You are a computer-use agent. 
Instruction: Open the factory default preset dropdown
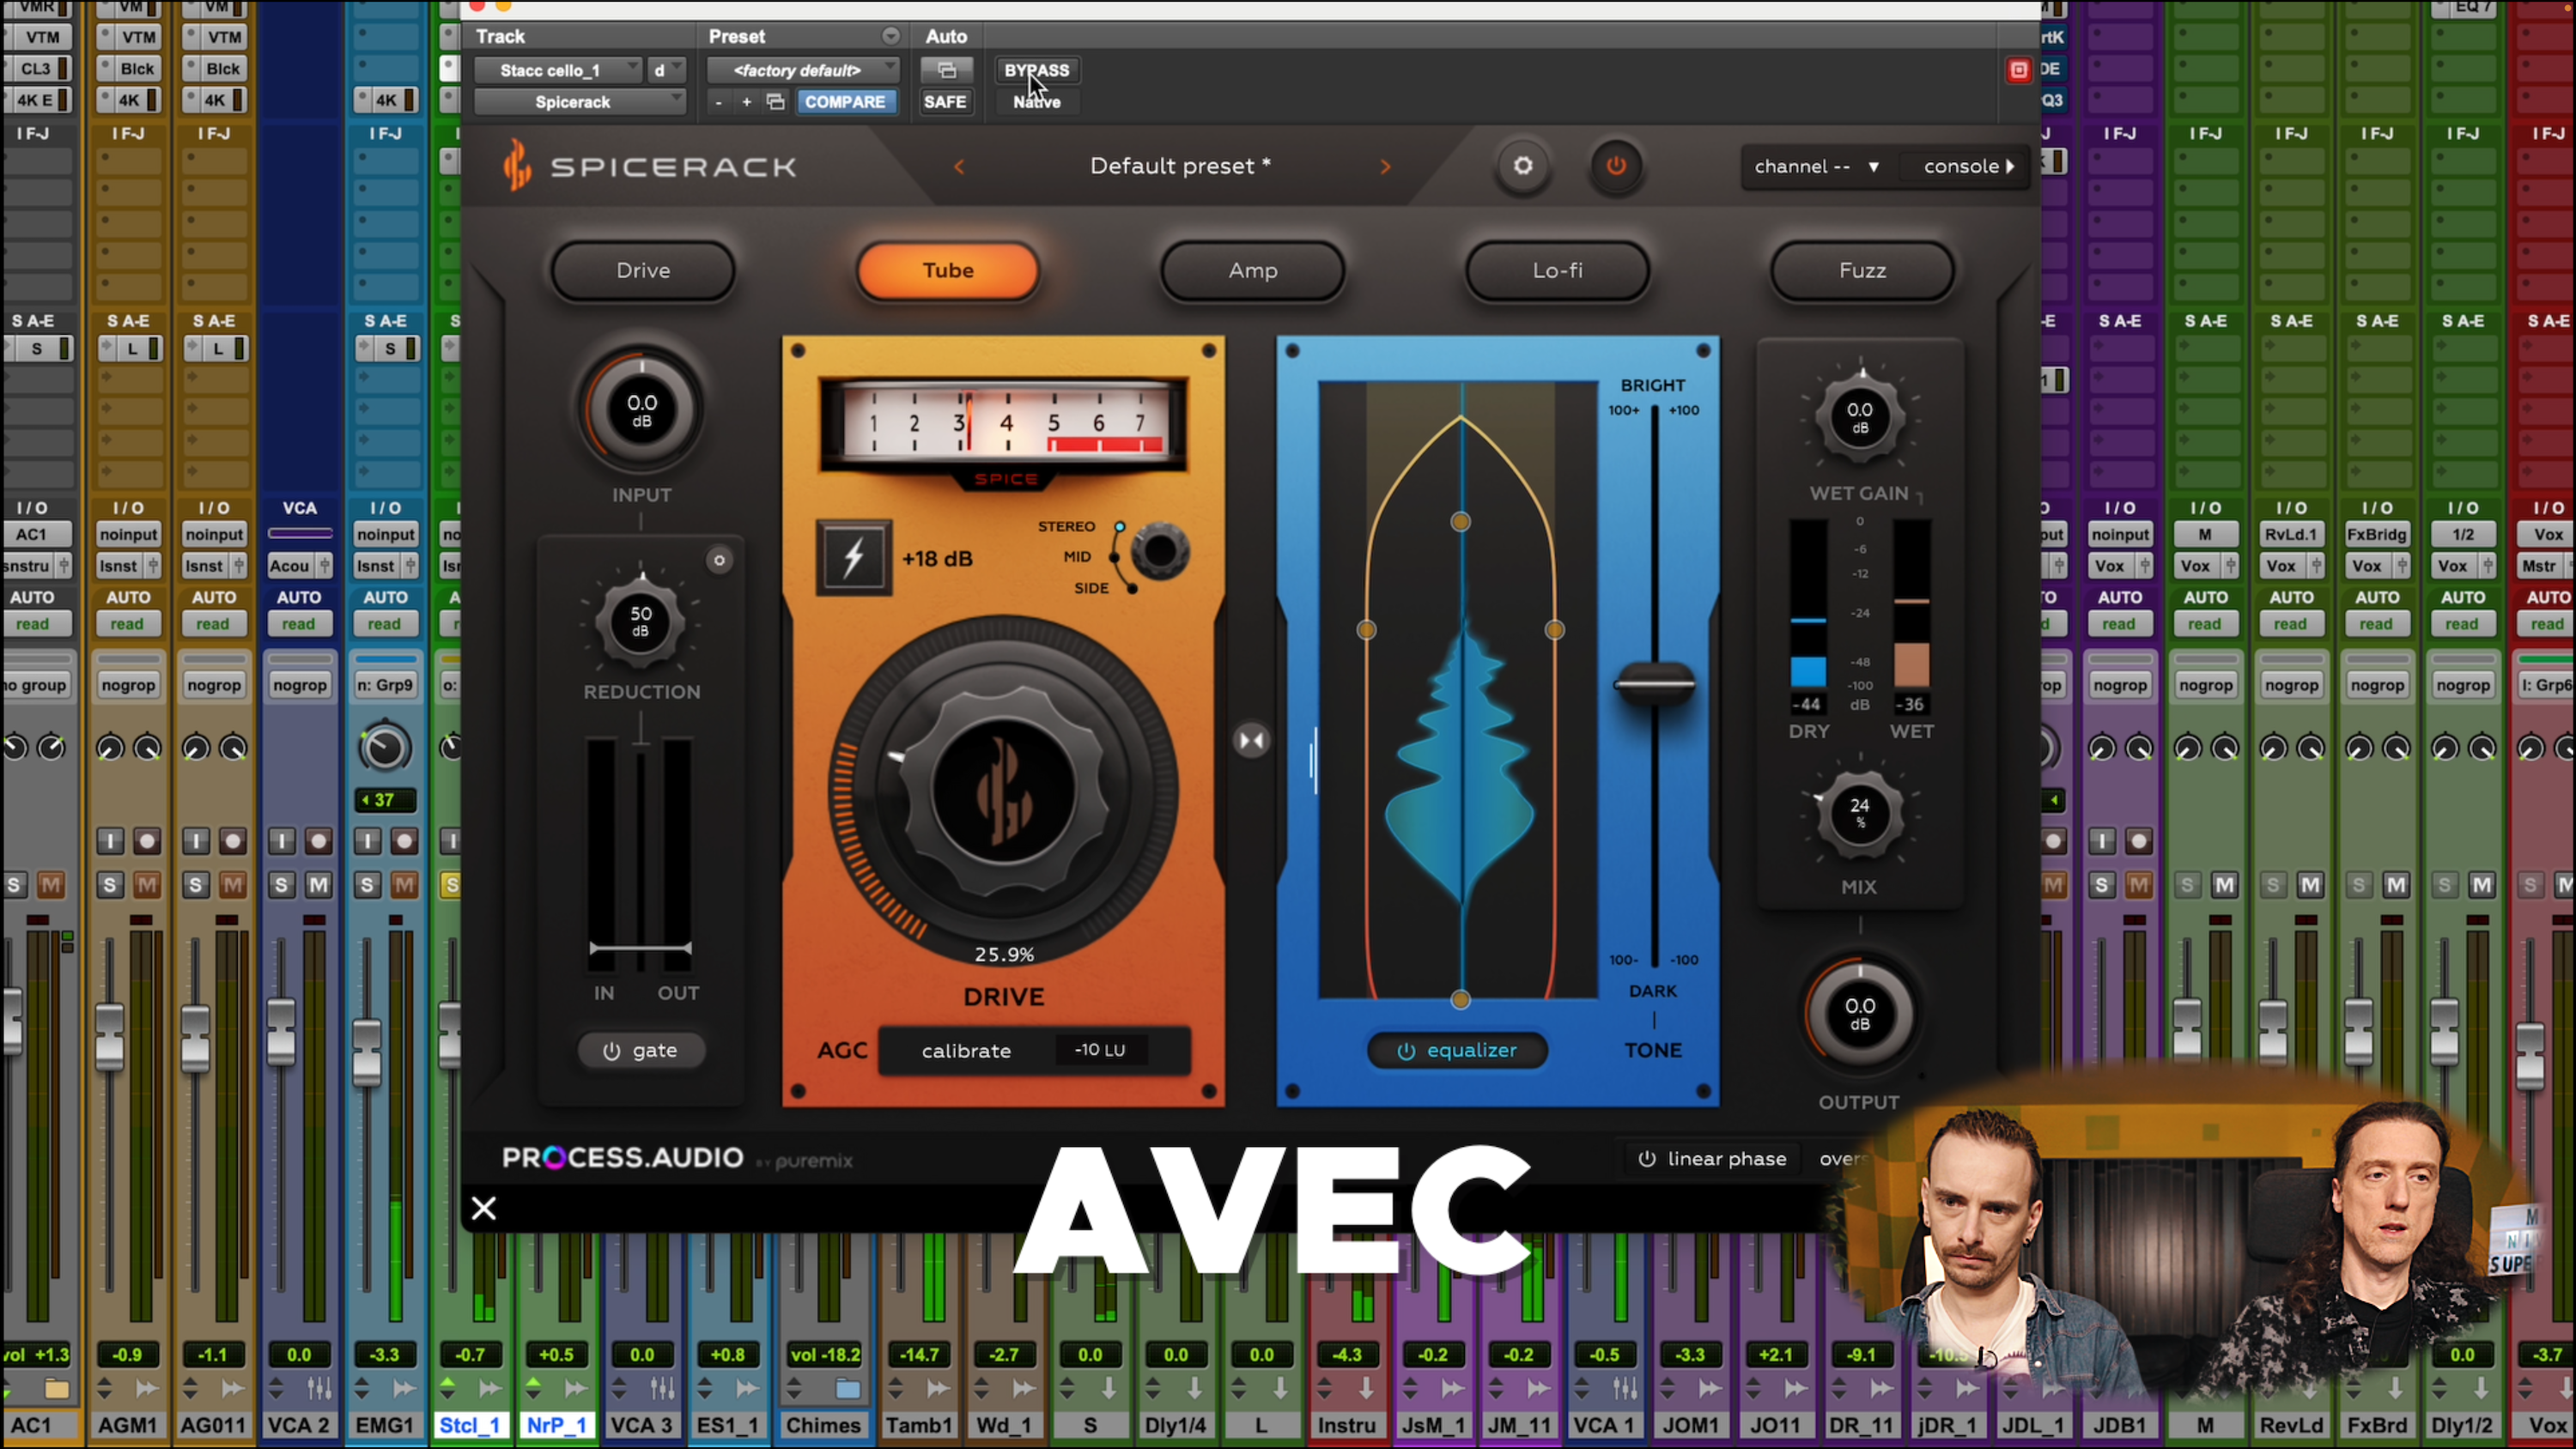coord(801,70)
